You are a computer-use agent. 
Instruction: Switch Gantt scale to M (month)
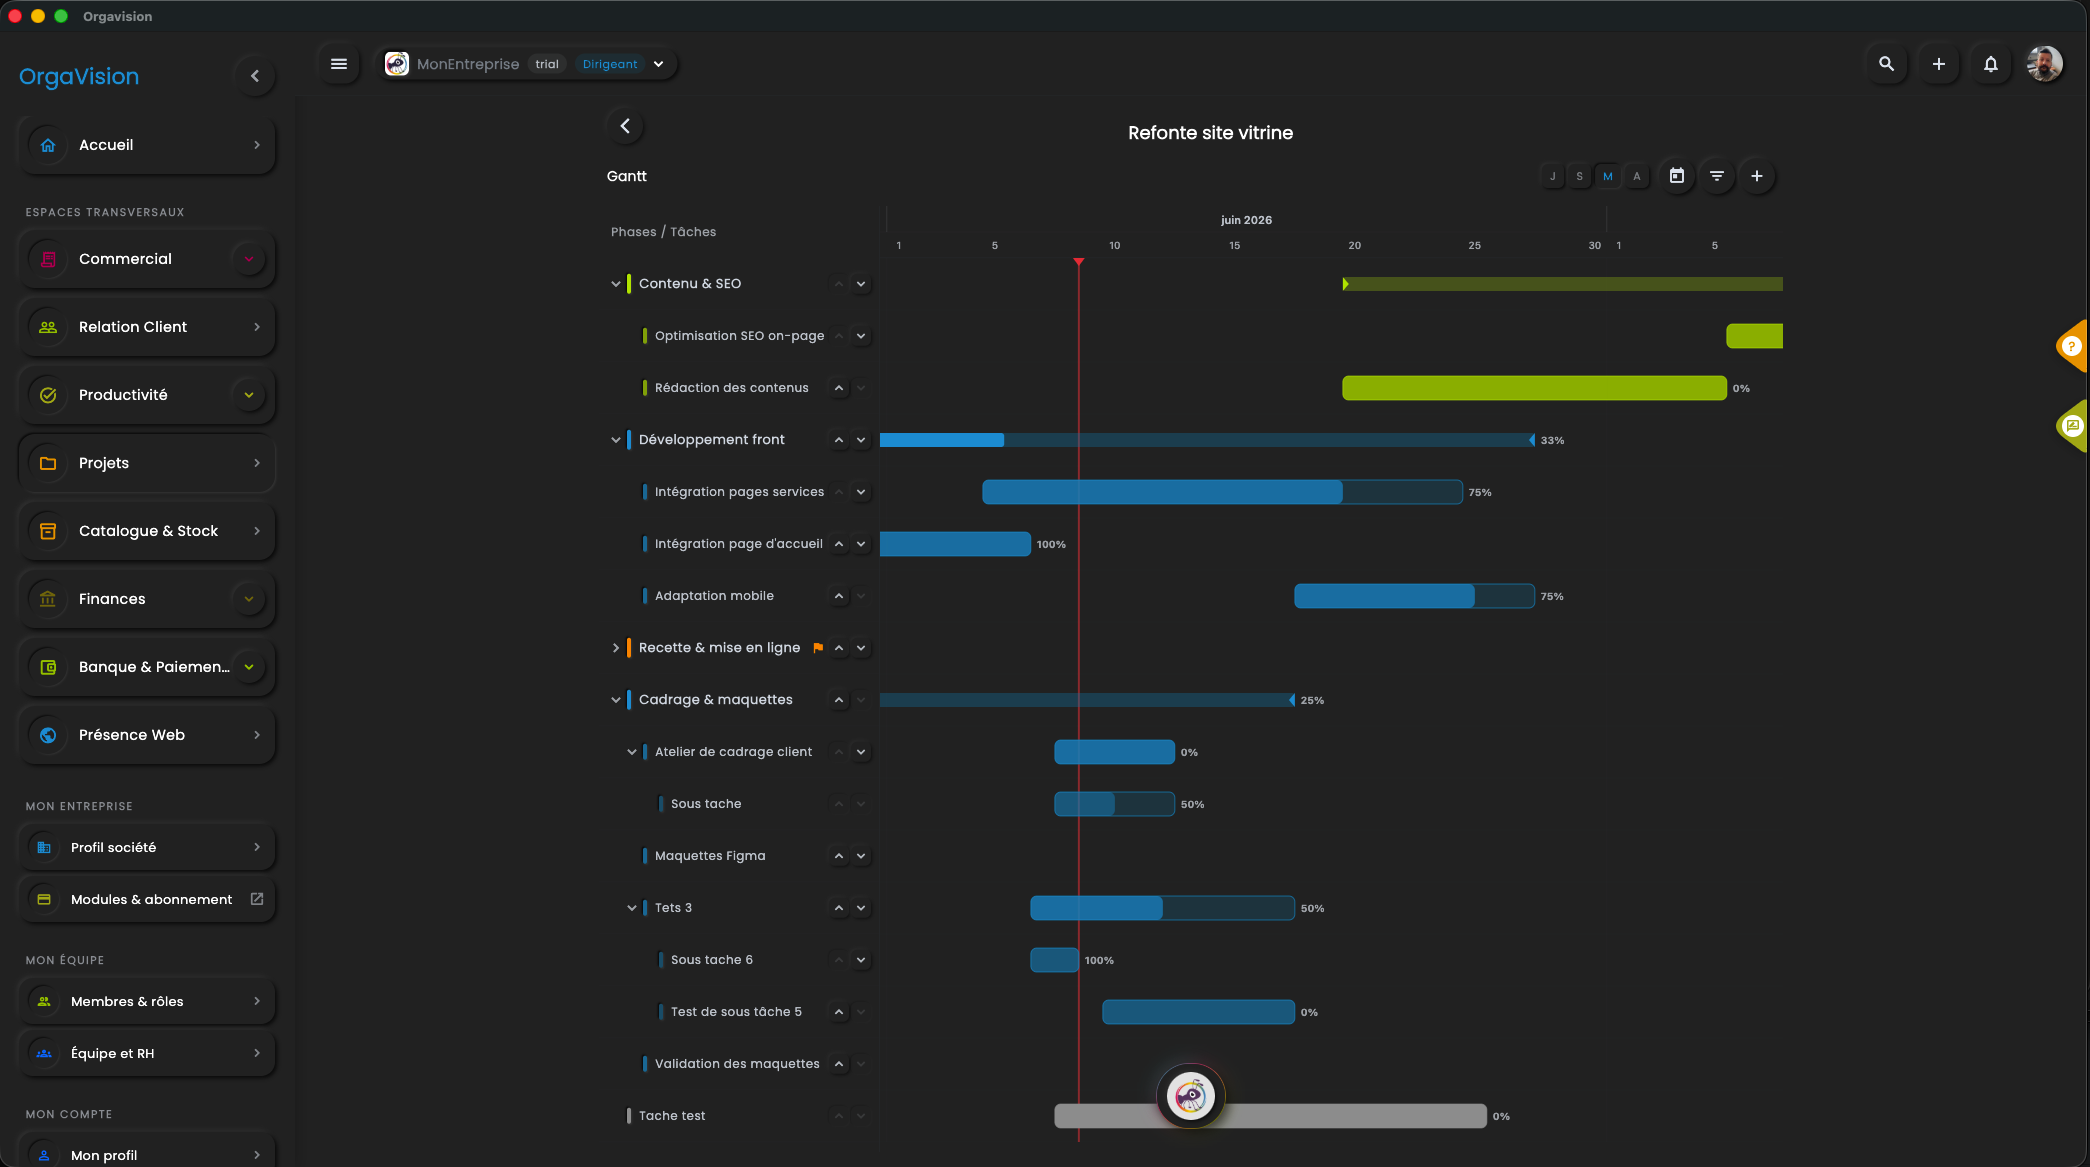[1608, 176]
